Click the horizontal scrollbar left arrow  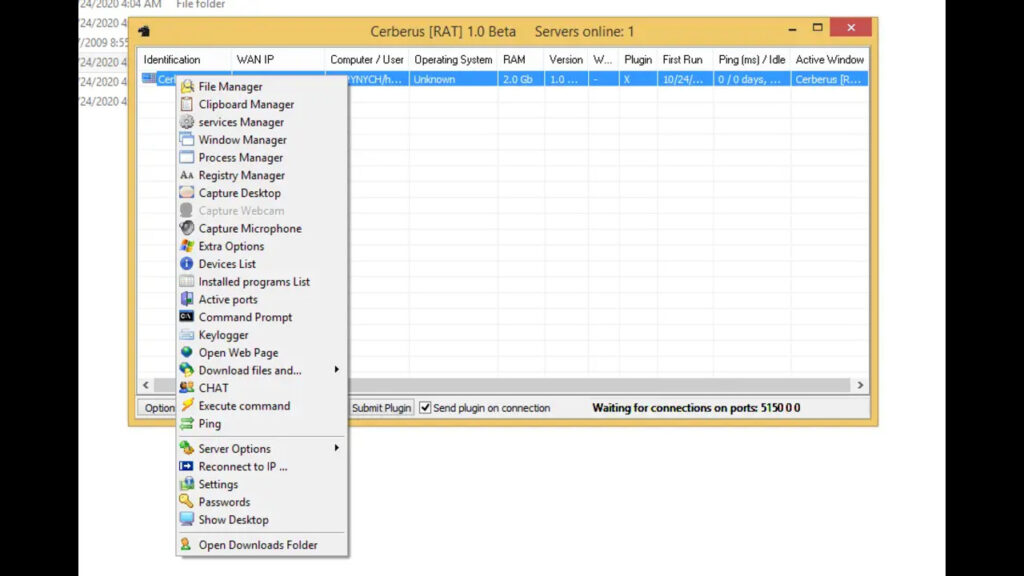(x=146, y=385)
